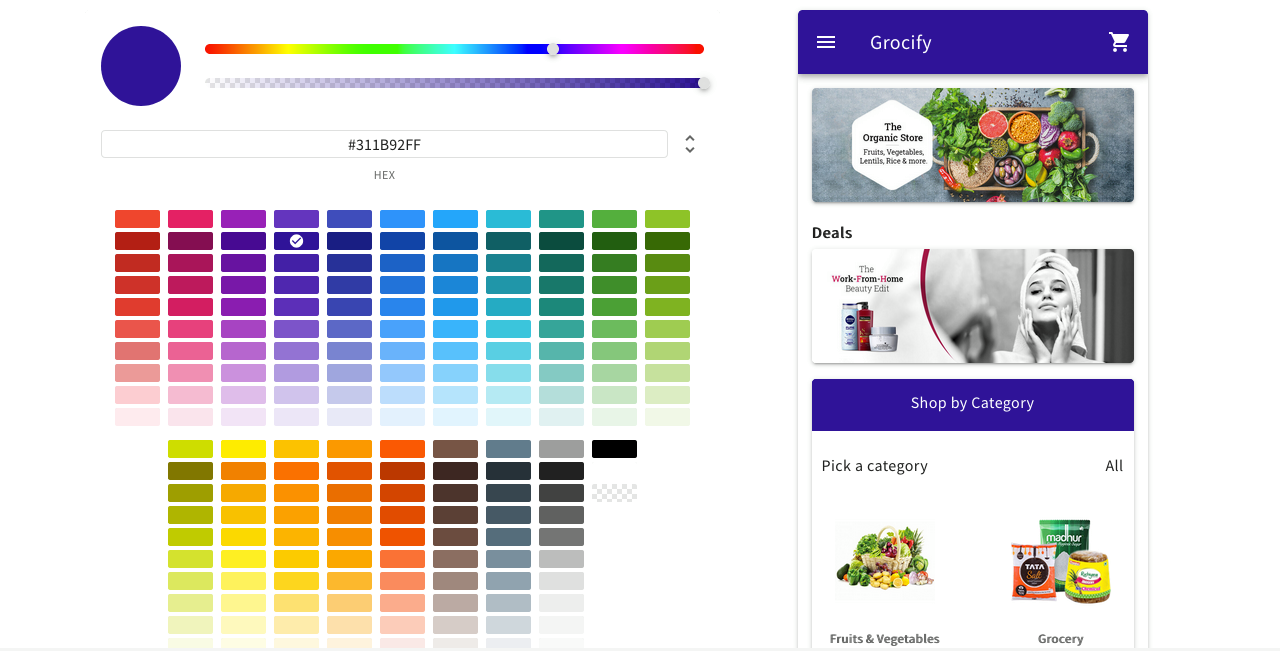Screen dimensions: 1280x651
Task: Open the Work-From-Home Beauty Edit deal
Action: pyautogui.click(x=972, y=306)
